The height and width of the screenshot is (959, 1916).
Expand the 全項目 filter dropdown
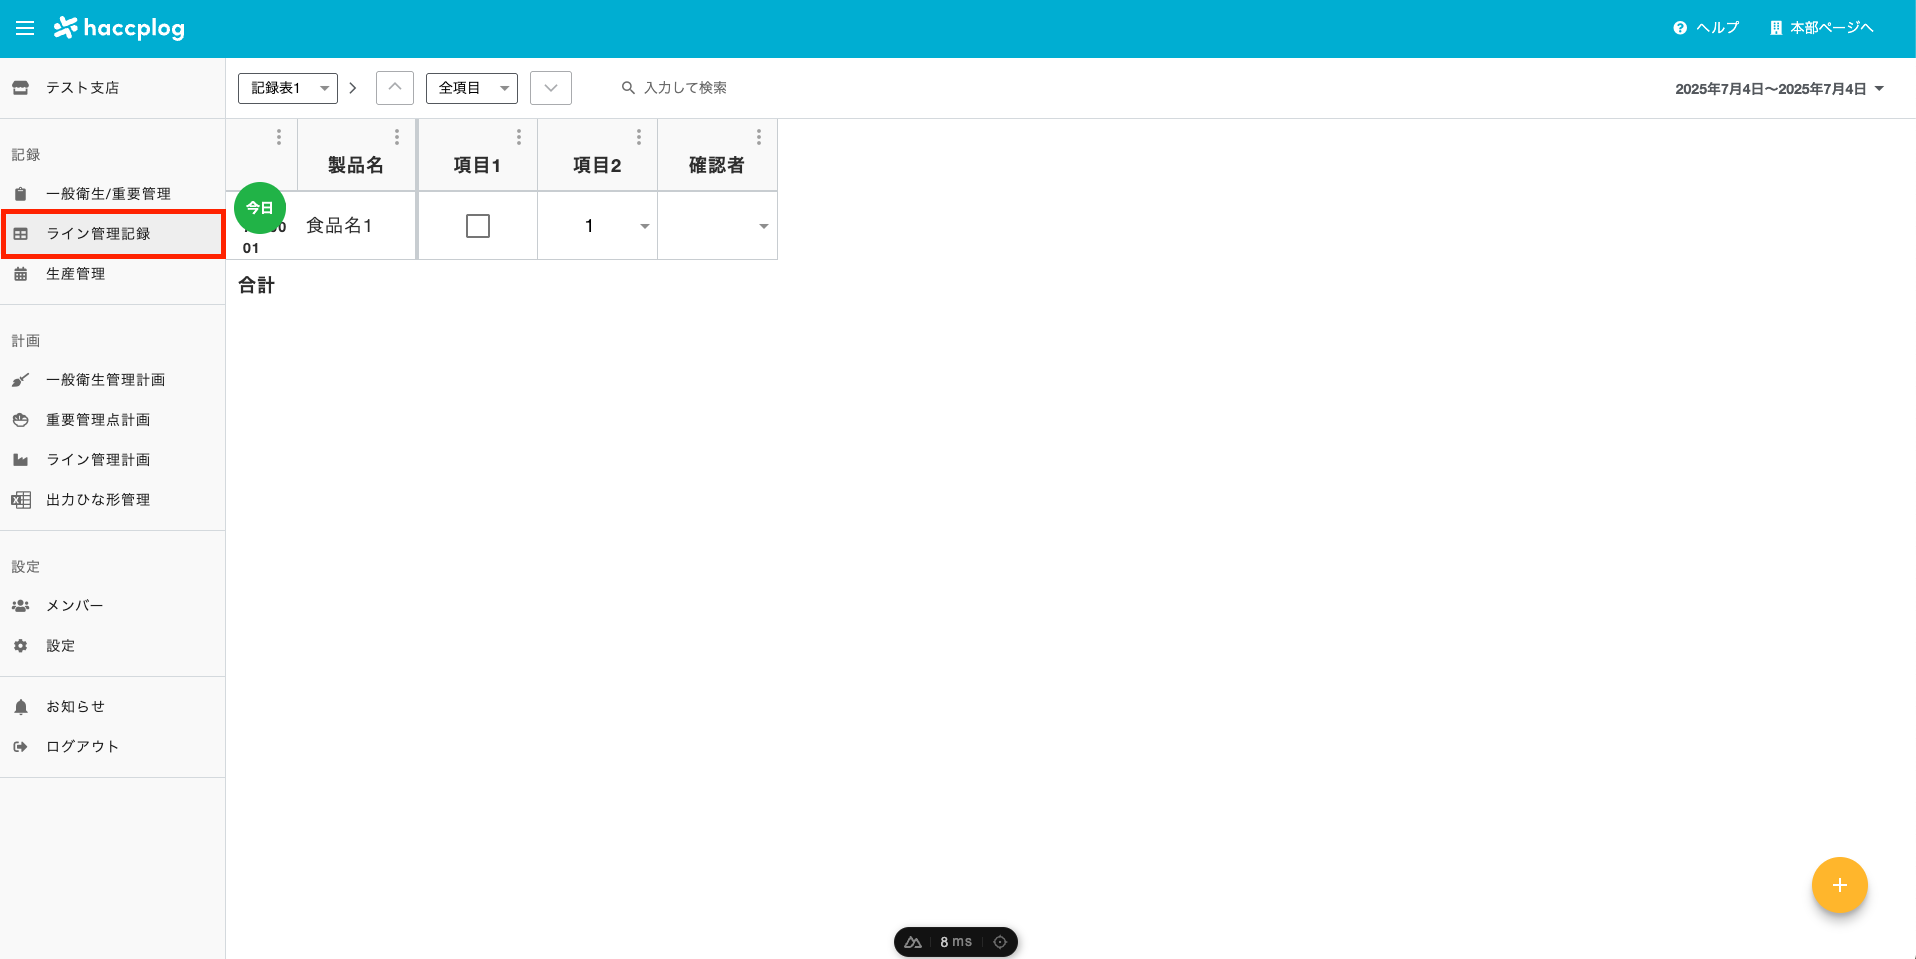coord(505,88)
